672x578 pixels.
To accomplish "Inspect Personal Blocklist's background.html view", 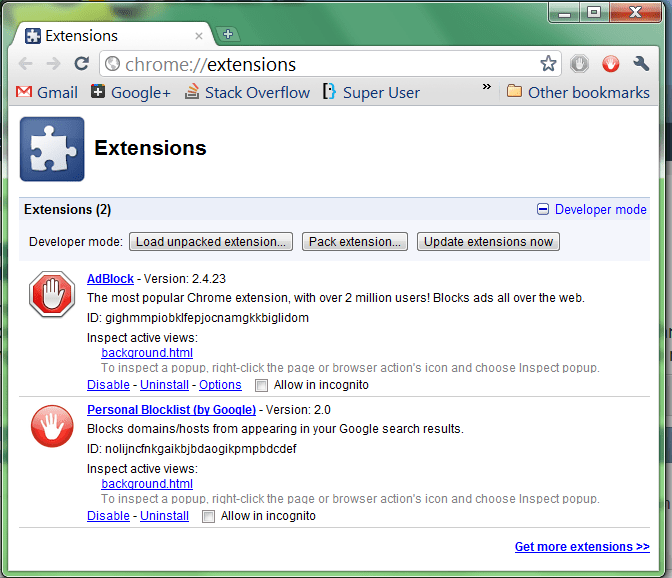I will pyautogui.click(x=147, y=484).
